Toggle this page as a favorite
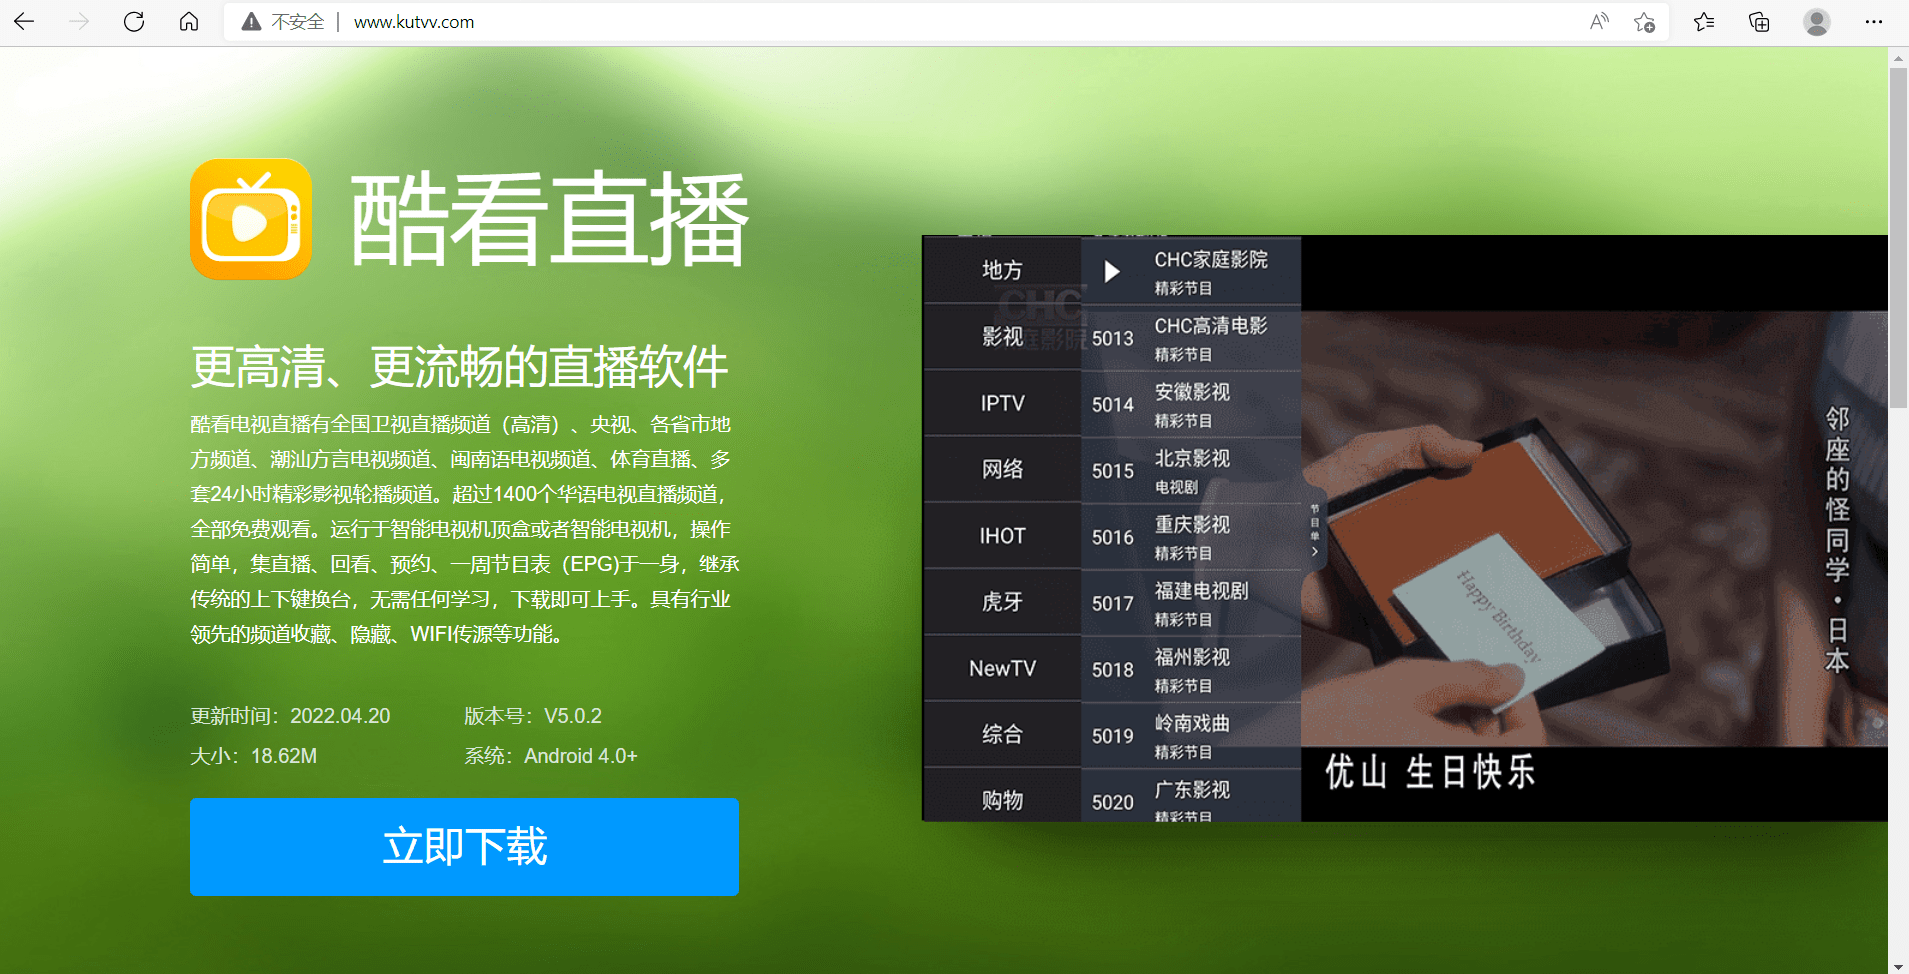The width and height of the screenshot is (1909, 974). click(x=1645, y=21)
